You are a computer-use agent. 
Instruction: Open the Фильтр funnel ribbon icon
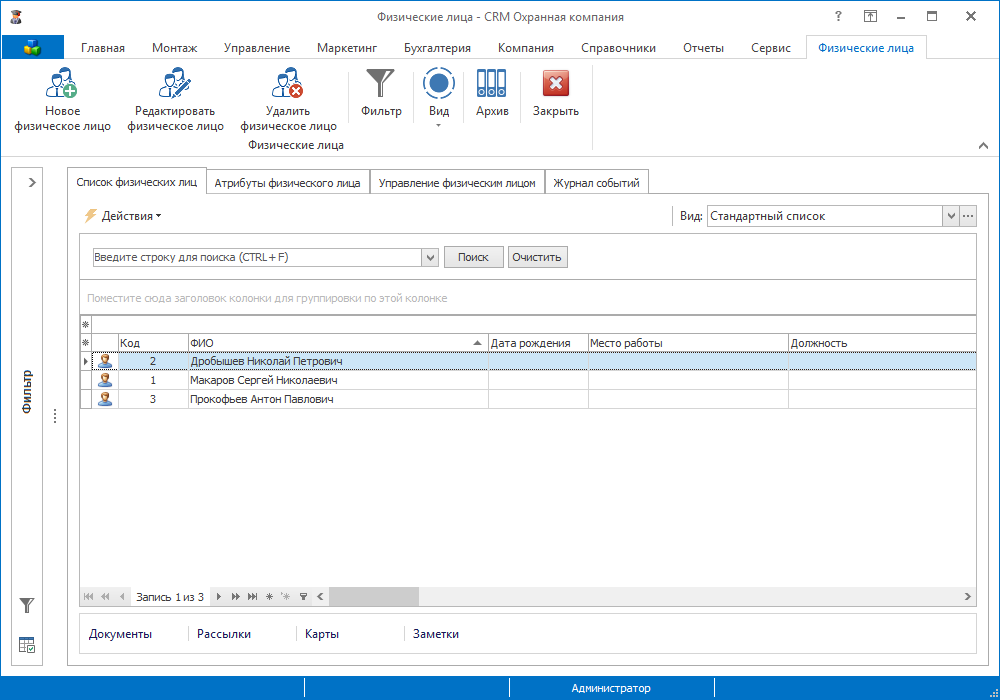[381, 83]
